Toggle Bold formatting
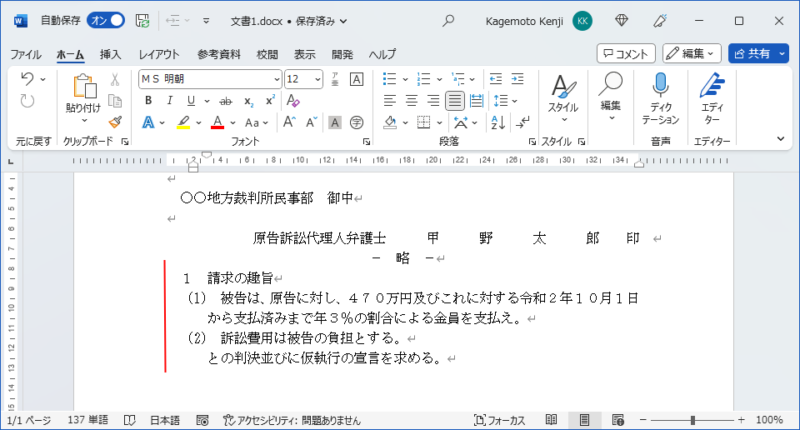The width and height of the screenshot is (800, 430). pyautogui.click(x=148, y=100)
